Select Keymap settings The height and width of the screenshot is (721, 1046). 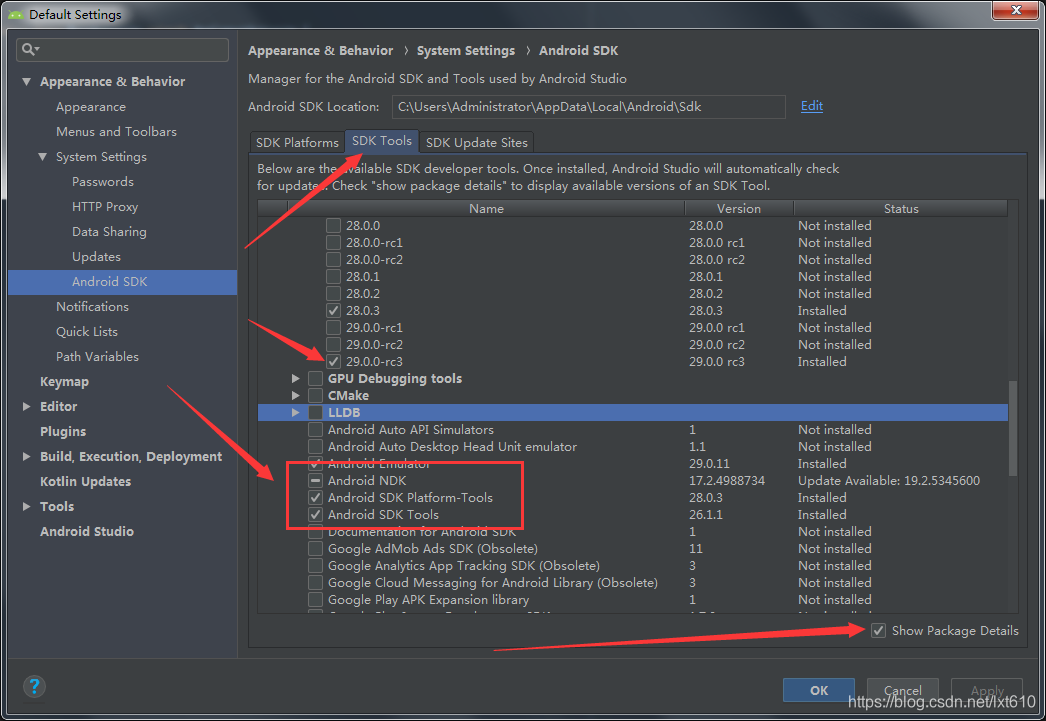pyautogui.click(x=64, y=382)
